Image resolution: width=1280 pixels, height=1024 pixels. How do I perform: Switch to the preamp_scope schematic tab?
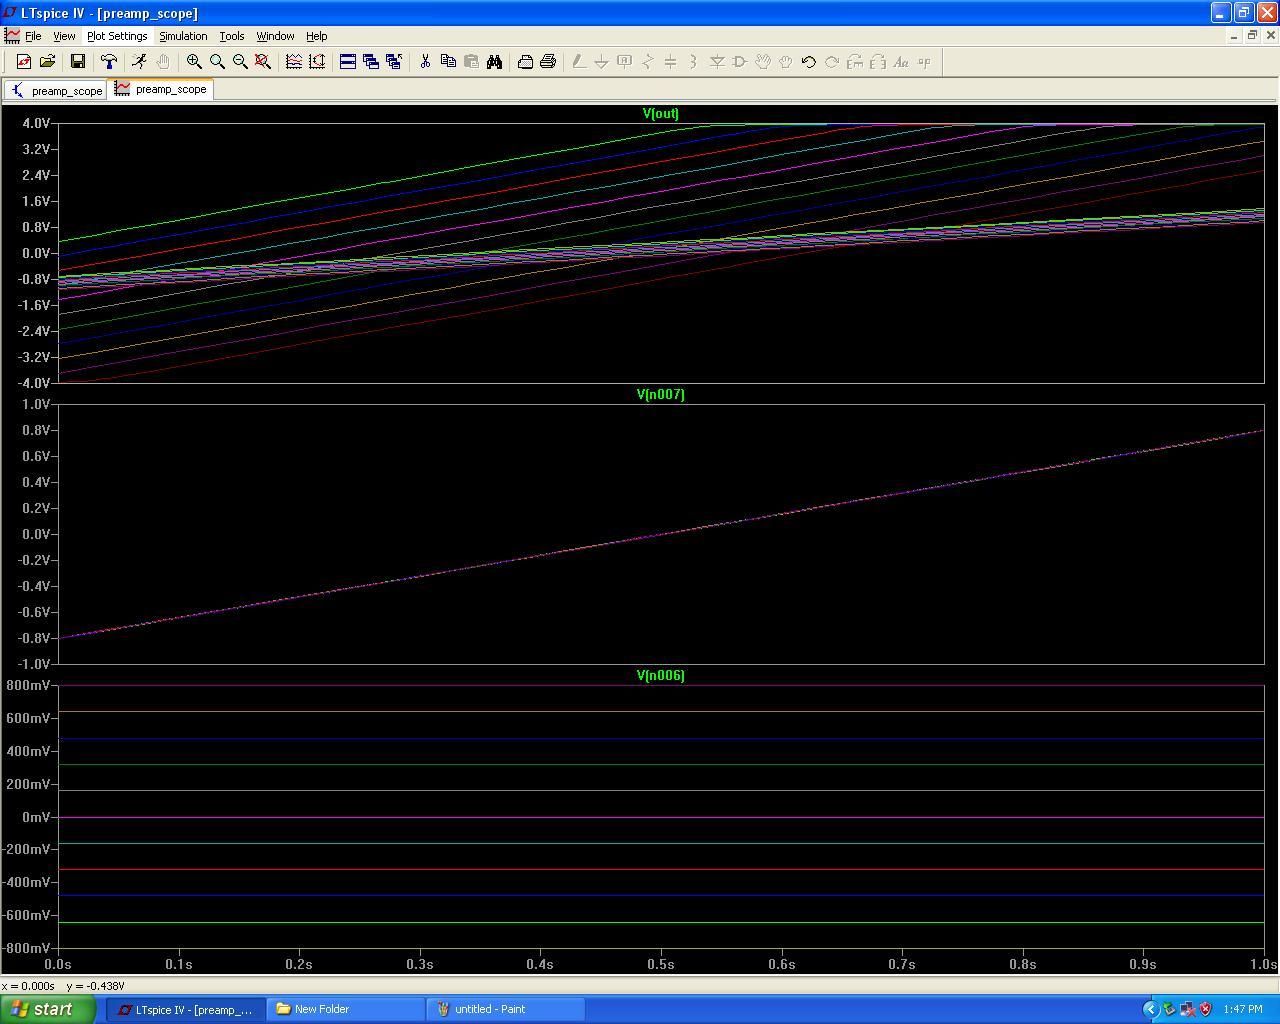(x=56, y=90)
